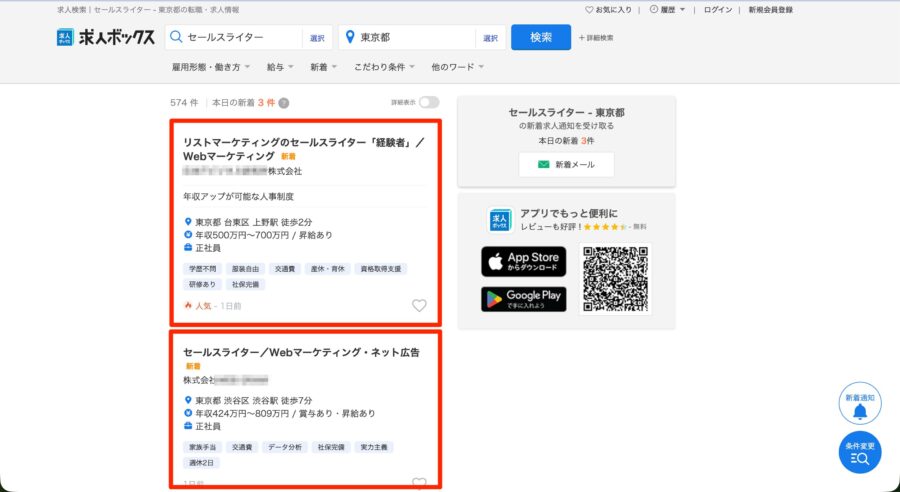Screen dimensions: 900x492
Task: Open the リストマーケティングのセールスライター job title
Action: pos(304,149)
